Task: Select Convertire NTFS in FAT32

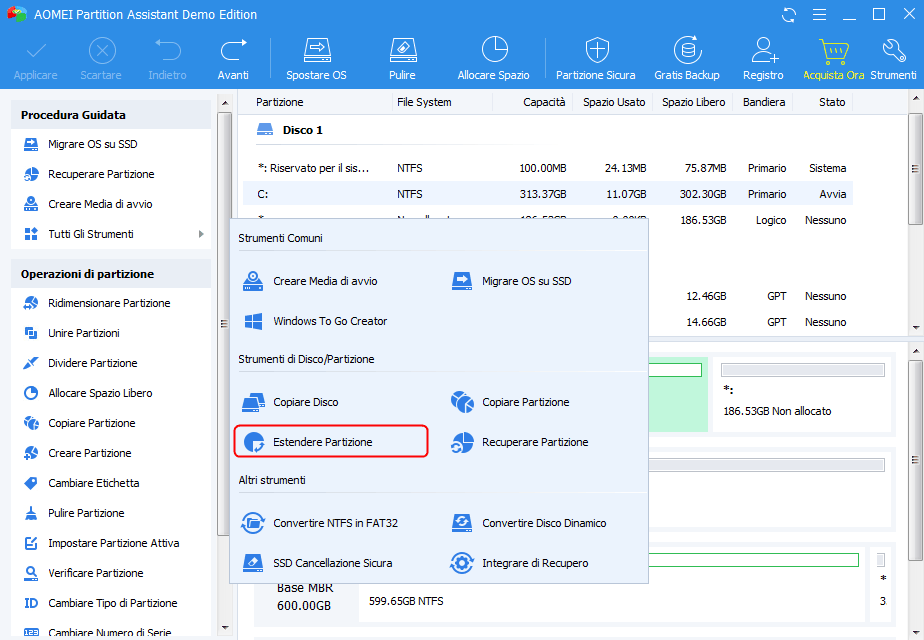Action: [x=320, y=523]
